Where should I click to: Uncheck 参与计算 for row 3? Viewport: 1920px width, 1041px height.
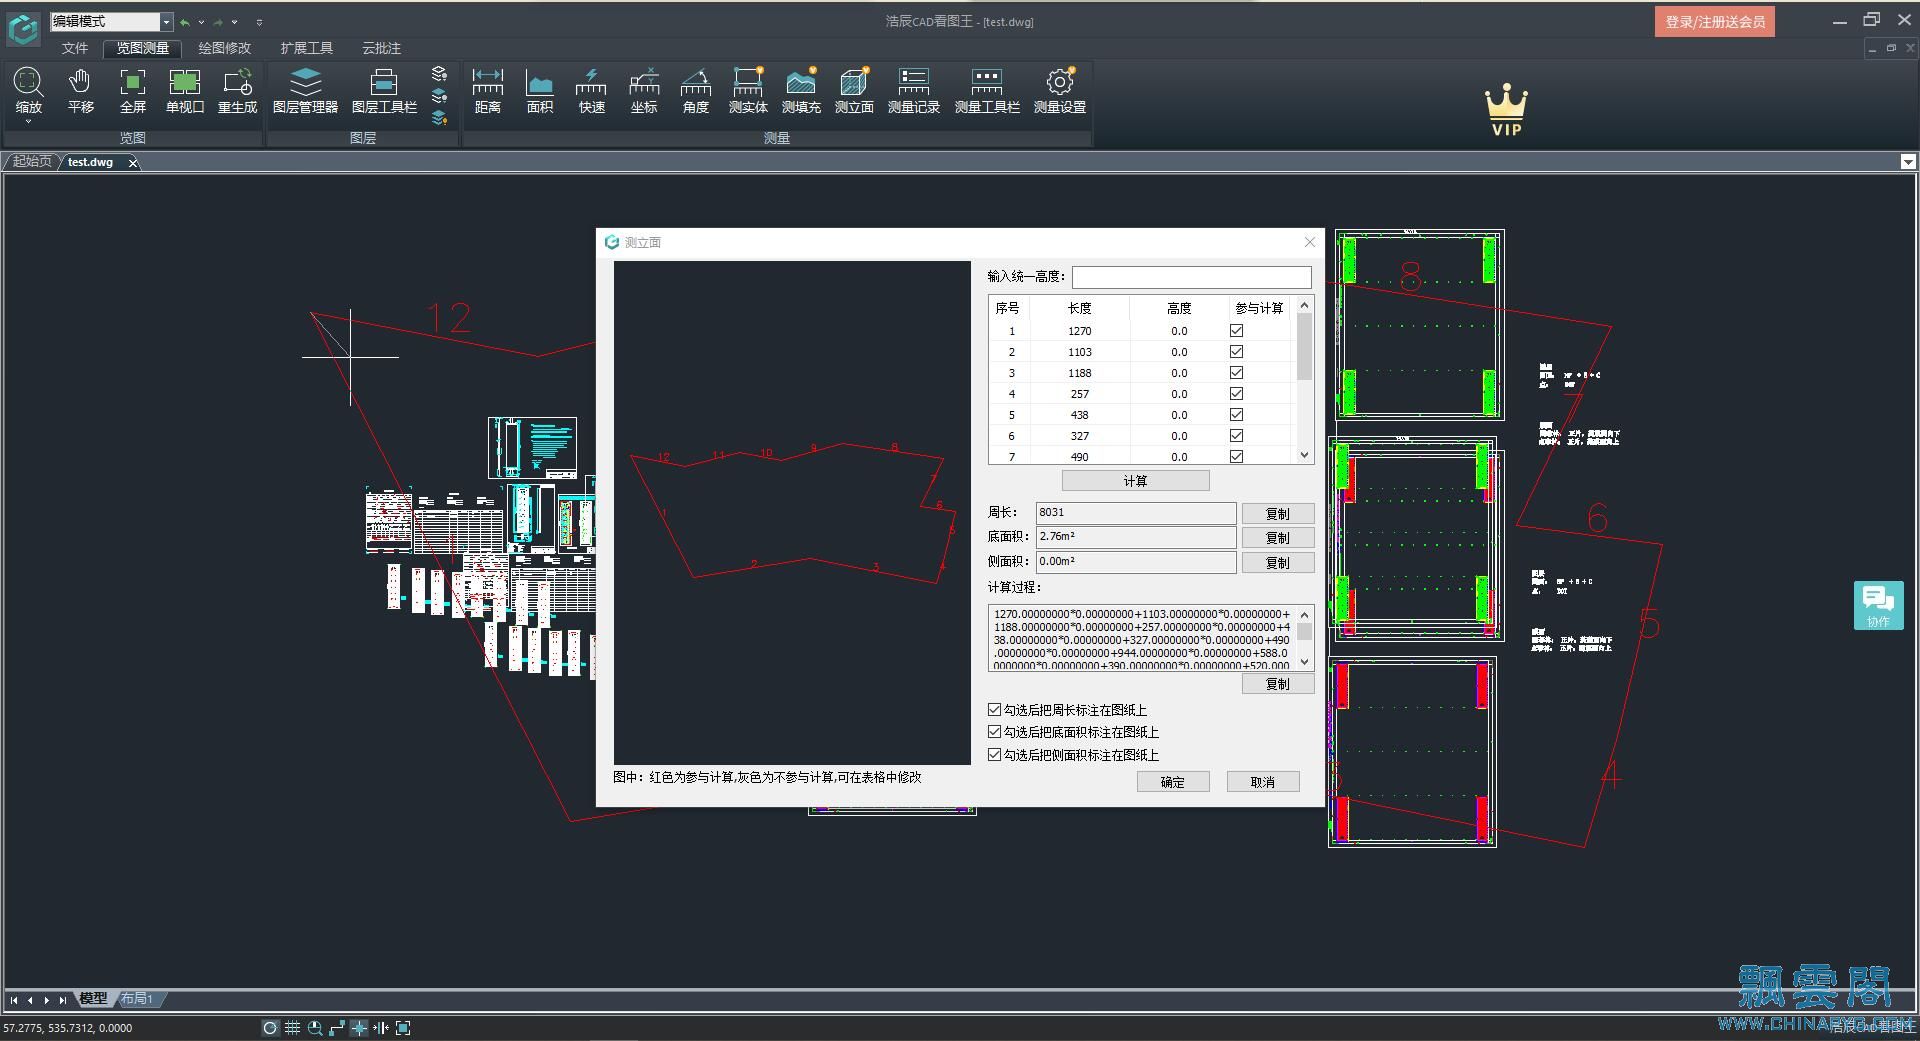[x=1236, y=372]
